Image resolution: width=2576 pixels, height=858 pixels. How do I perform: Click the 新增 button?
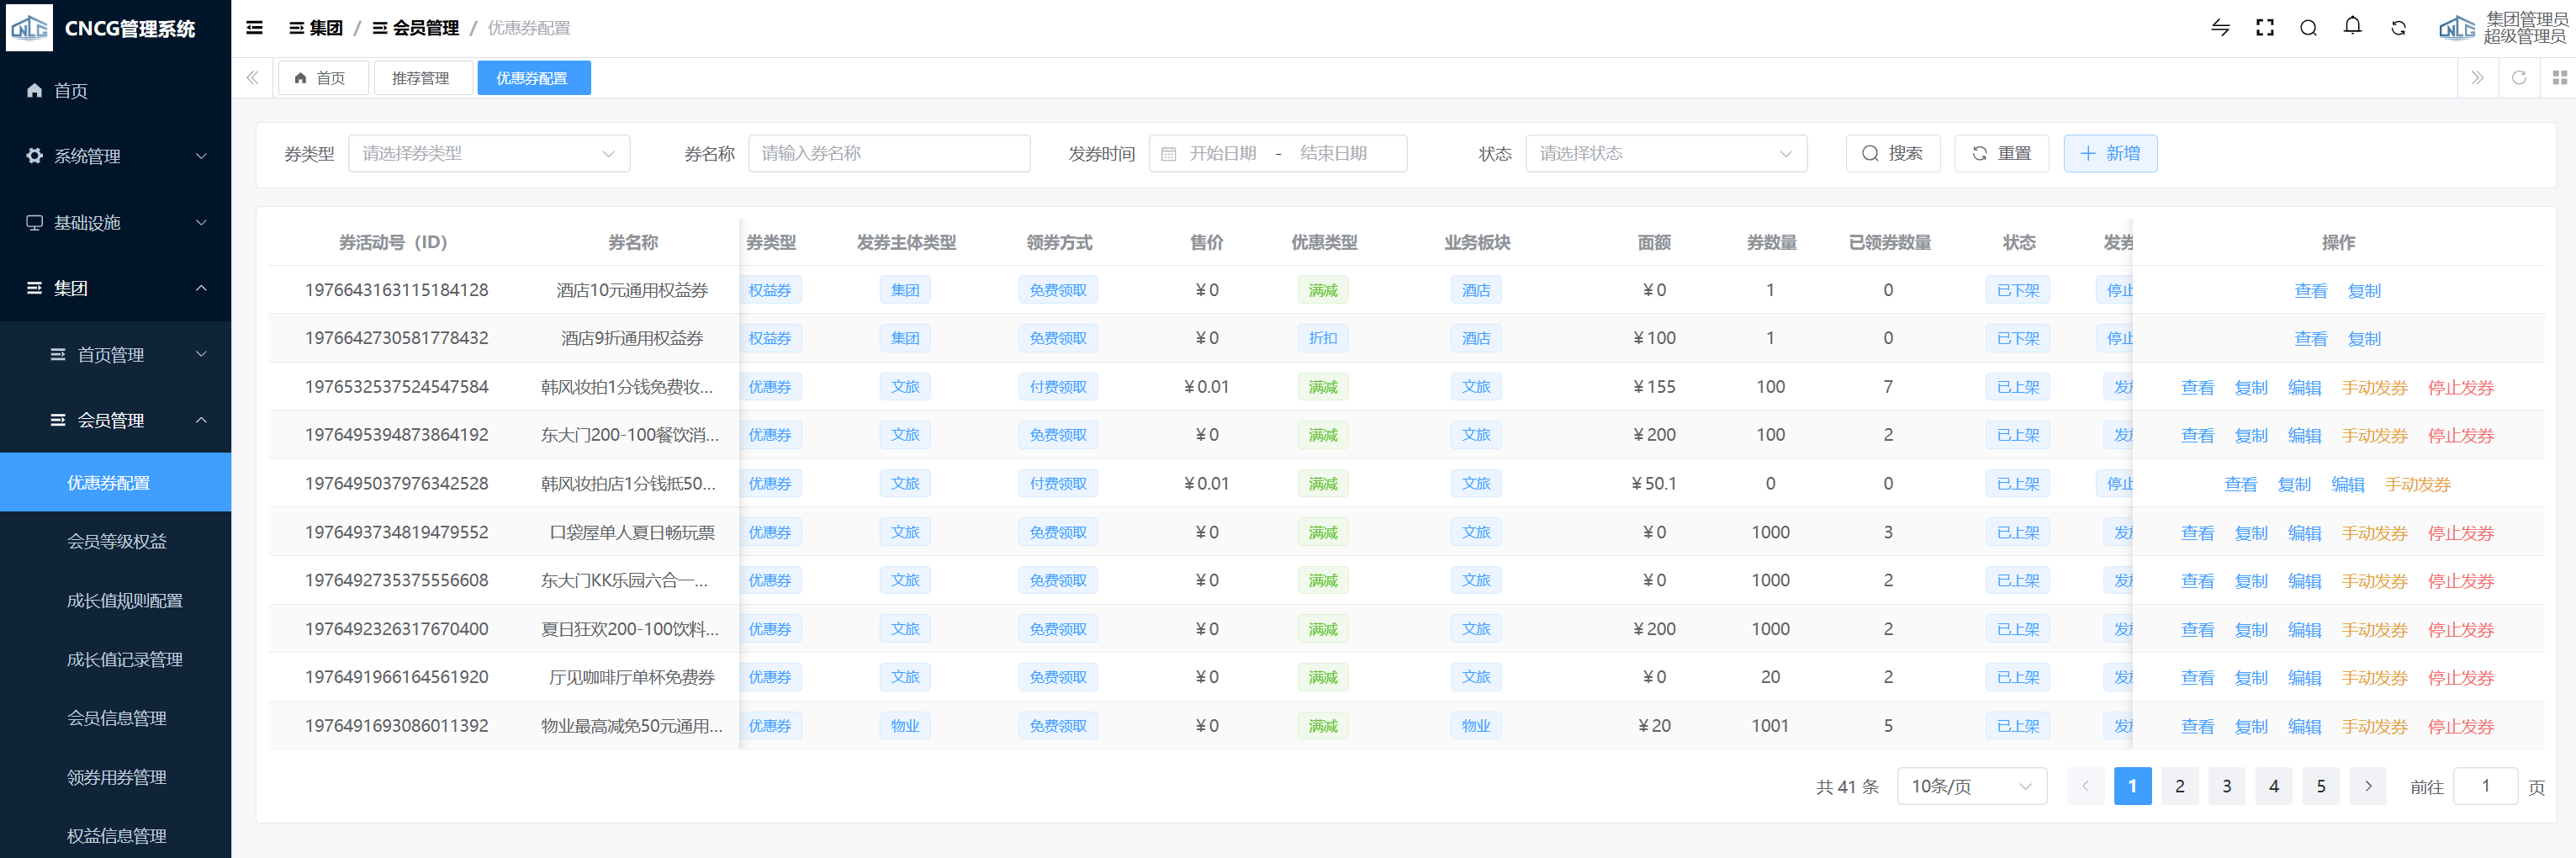[x=2110, y=154]
